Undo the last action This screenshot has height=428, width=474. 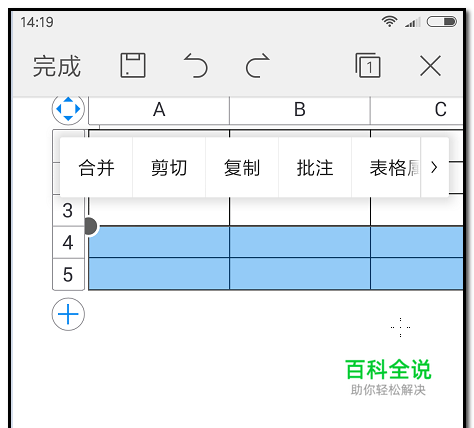coord(196,65)
